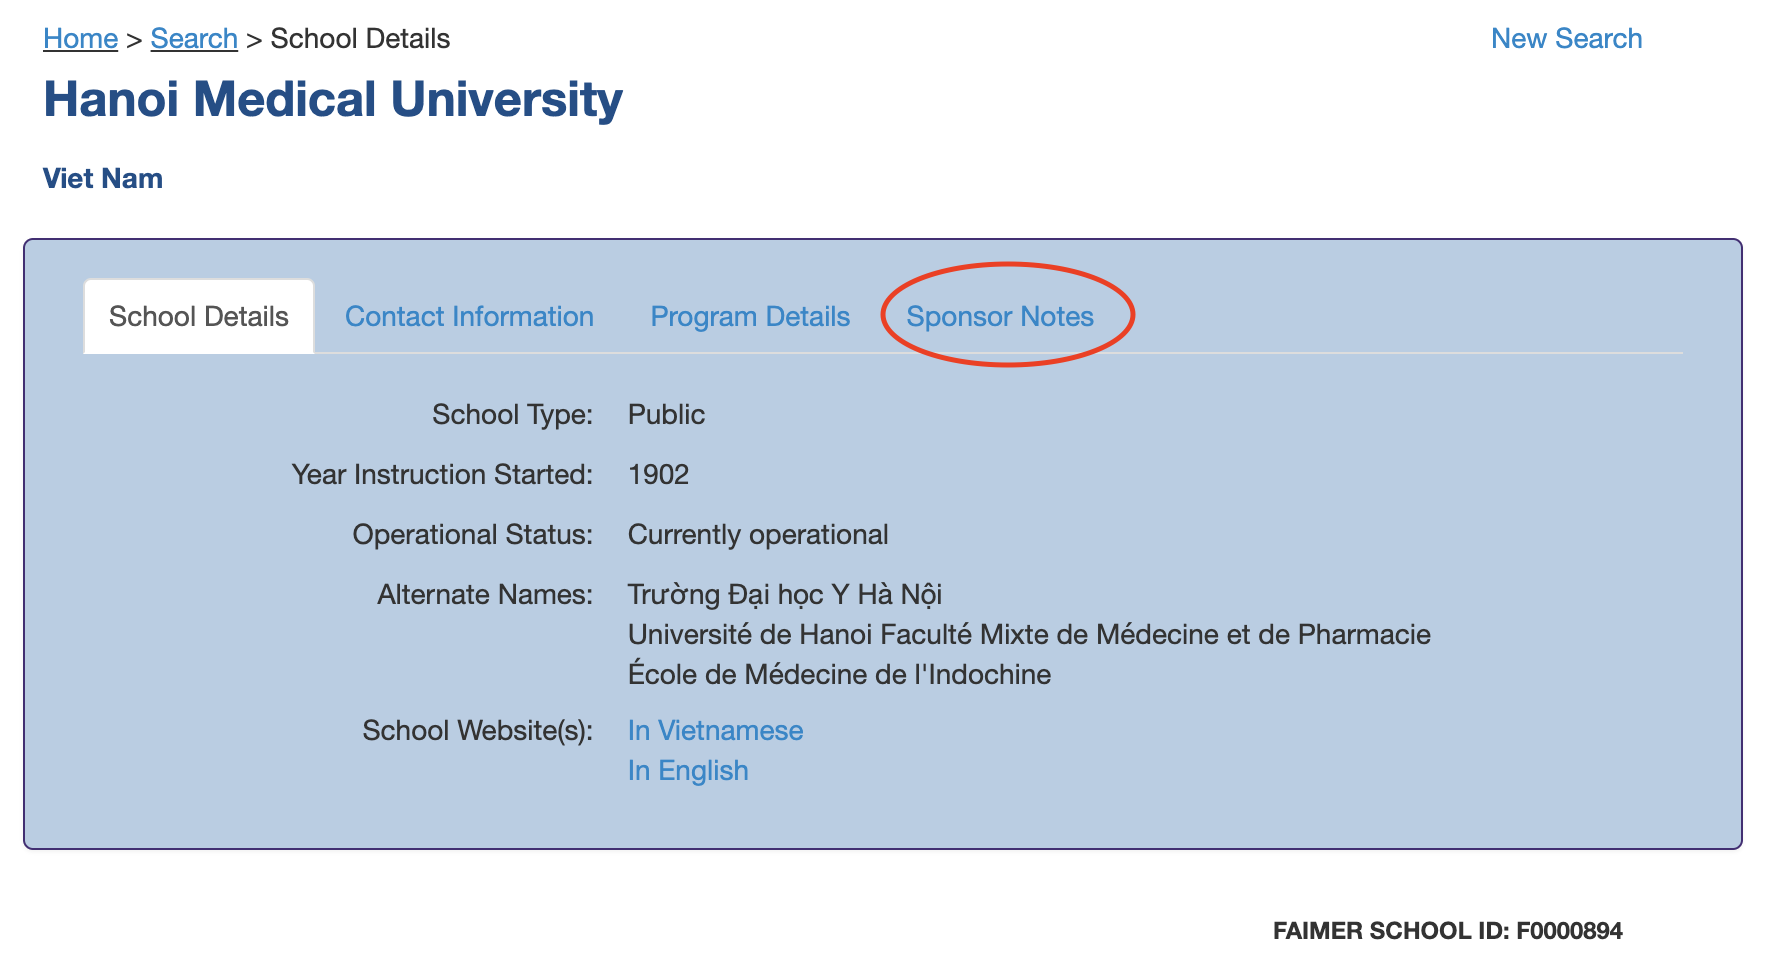The height and width of the screenshot is (972, 1766).
Task: Click the Operational Status label
Action: 472,534
